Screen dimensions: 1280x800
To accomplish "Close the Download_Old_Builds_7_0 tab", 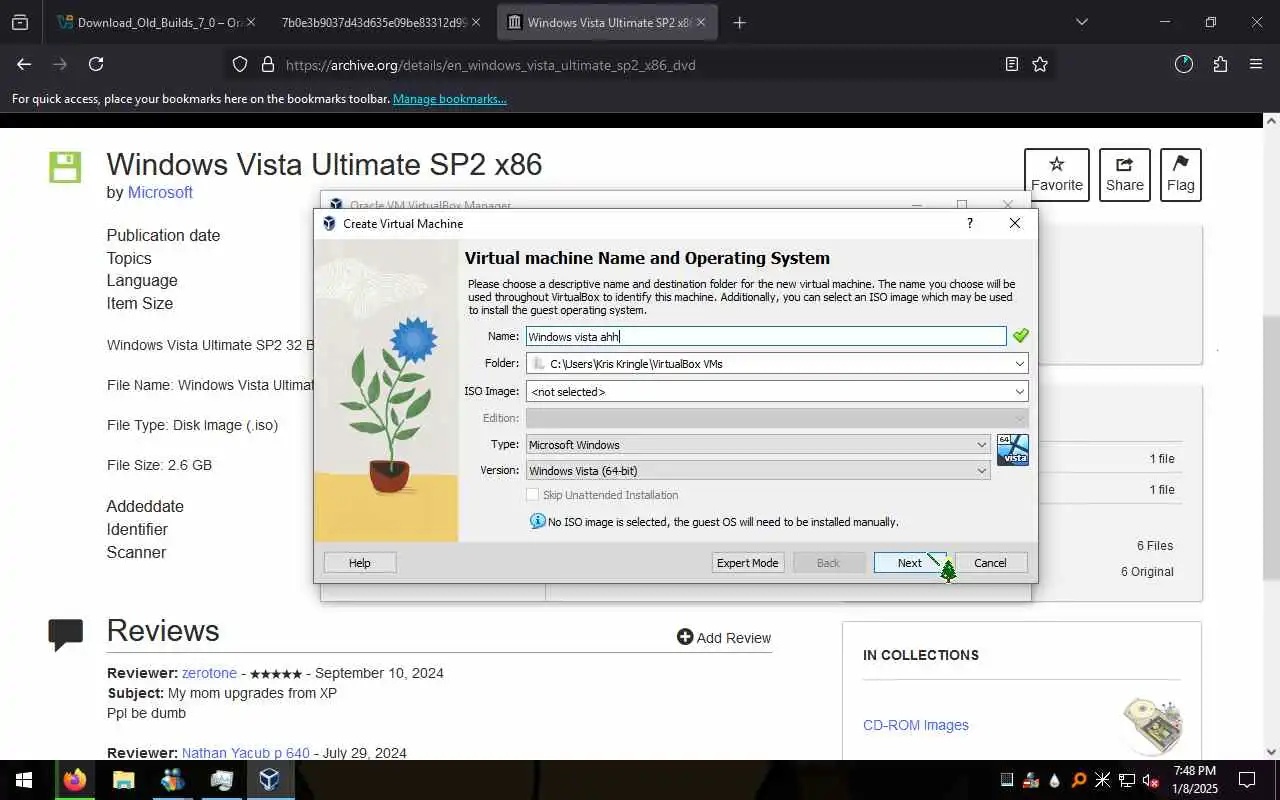I will tap(250, 22).
